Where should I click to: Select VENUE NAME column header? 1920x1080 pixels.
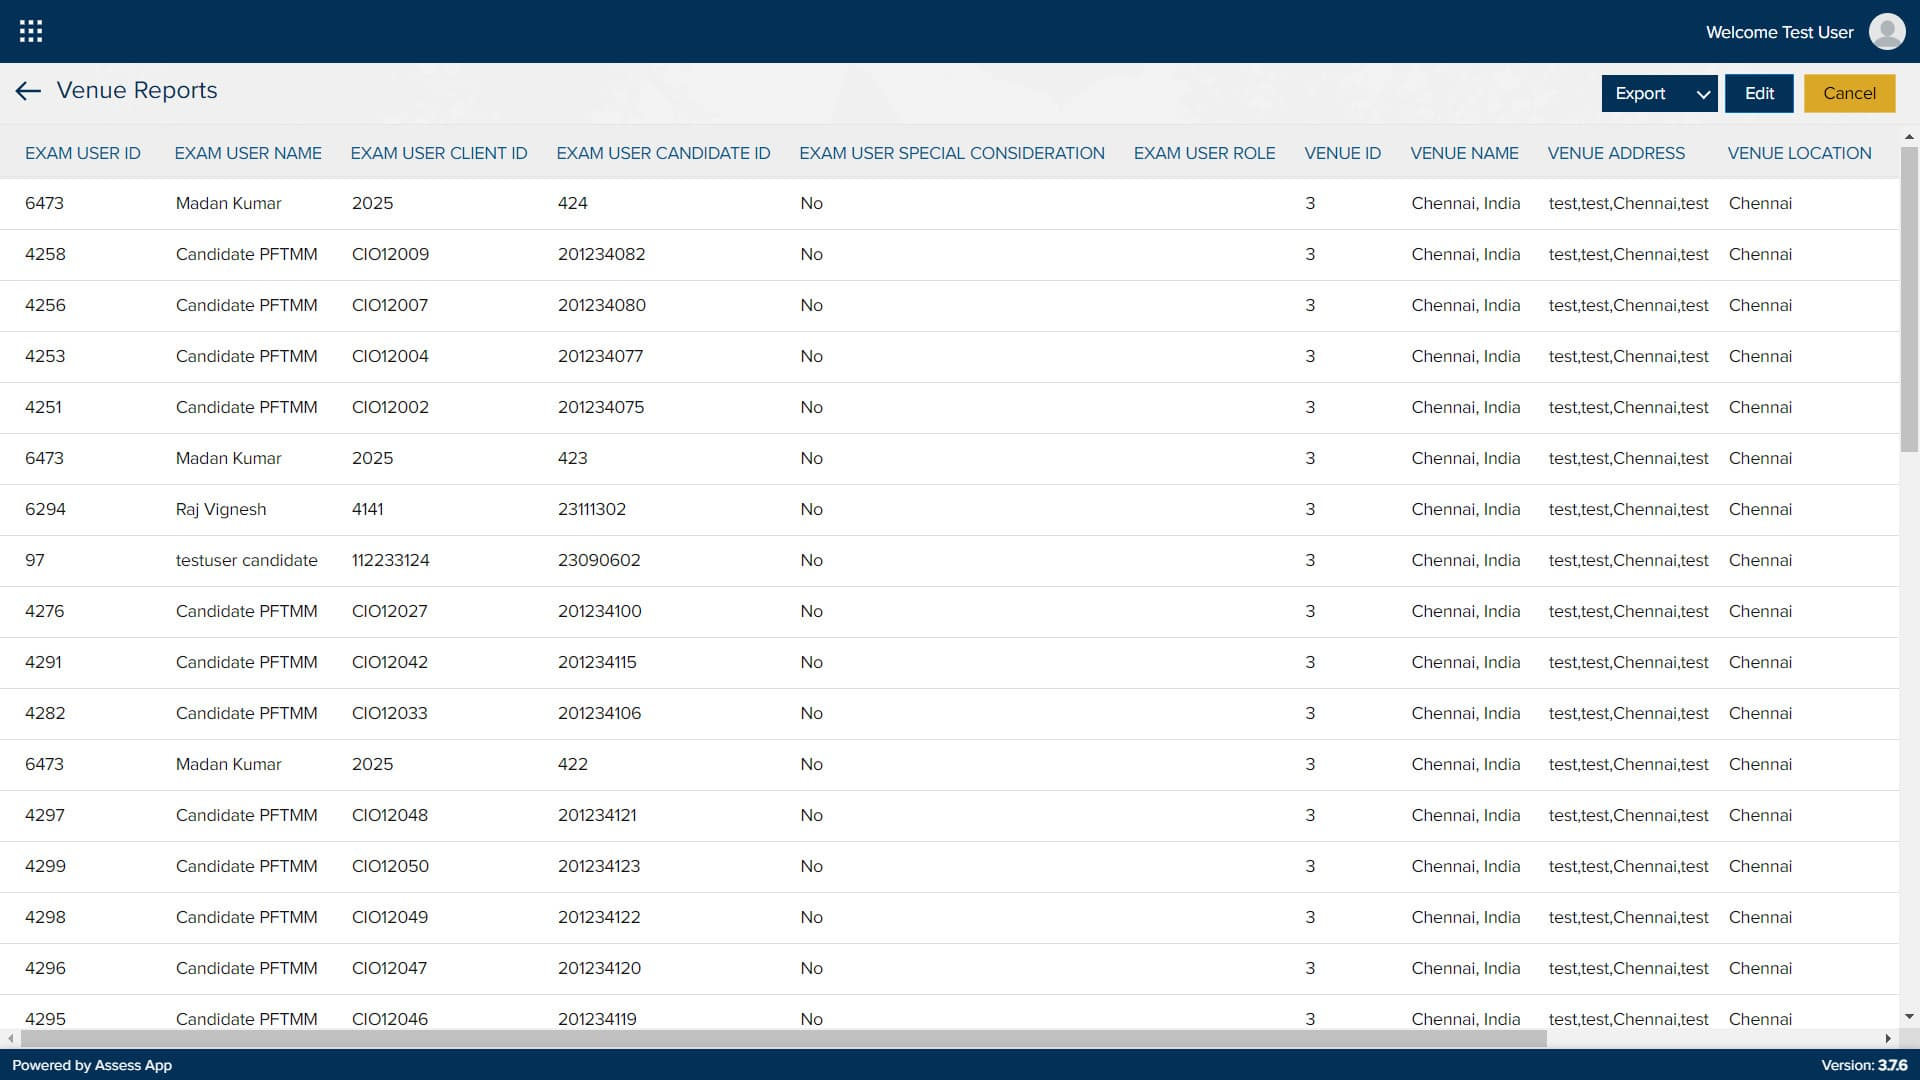pos(1464,153)
